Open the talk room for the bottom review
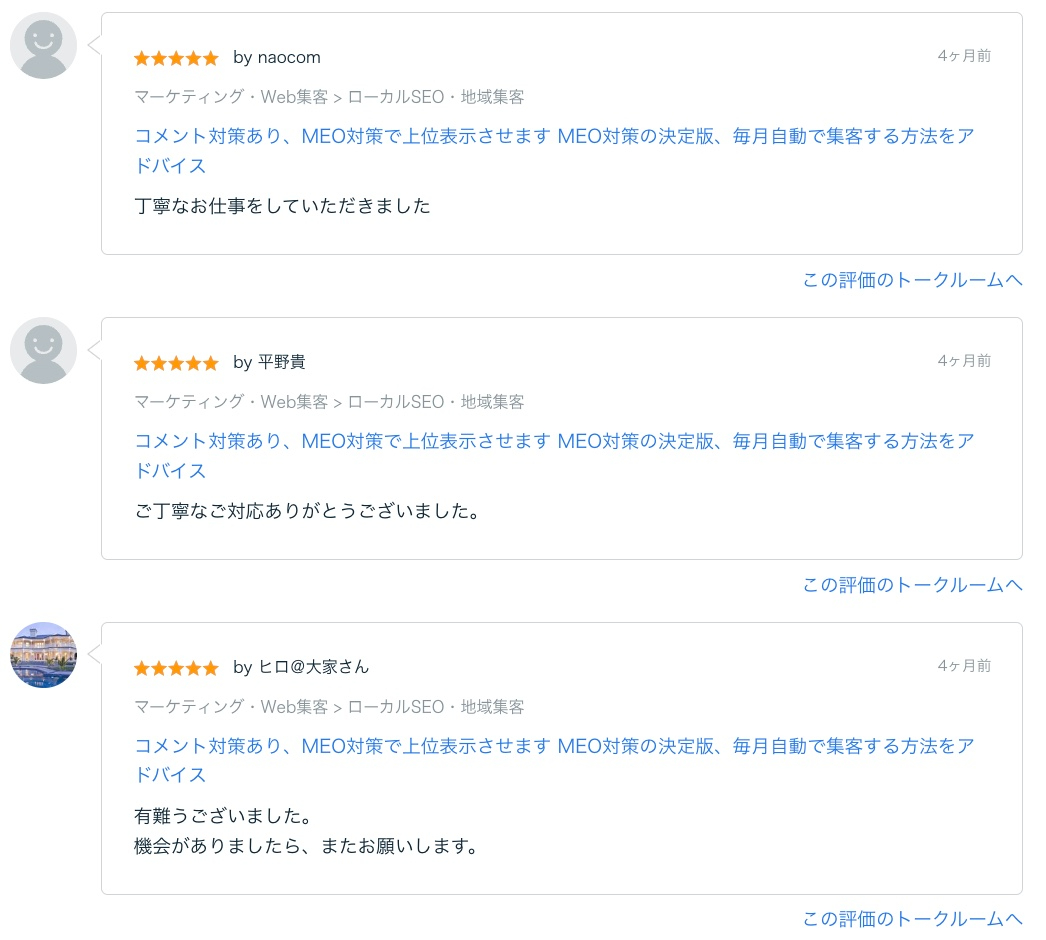The height and width of the screenshot is (940, 1046). pos(911,918)
